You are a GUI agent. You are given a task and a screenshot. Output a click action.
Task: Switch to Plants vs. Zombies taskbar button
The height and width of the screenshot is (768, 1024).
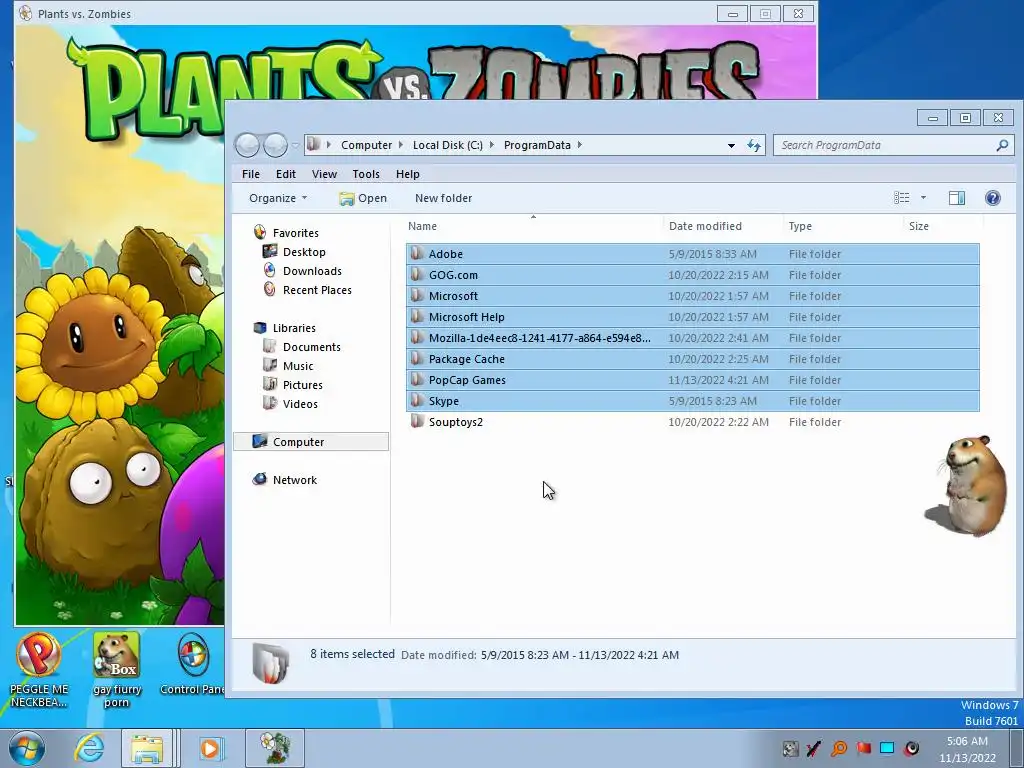click(275, 748)
